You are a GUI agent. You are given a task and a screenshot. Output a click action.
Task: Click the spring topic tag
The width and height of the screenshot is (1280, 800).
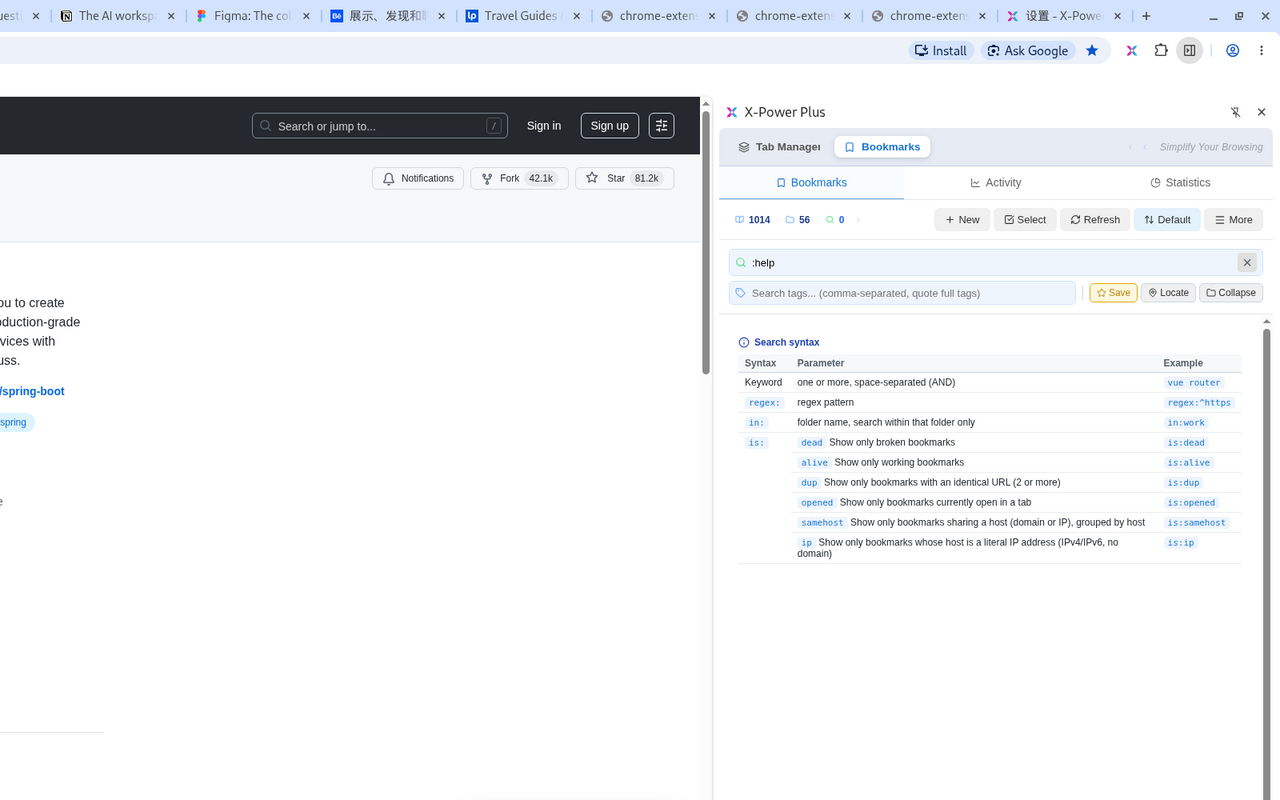coord(15,423)
